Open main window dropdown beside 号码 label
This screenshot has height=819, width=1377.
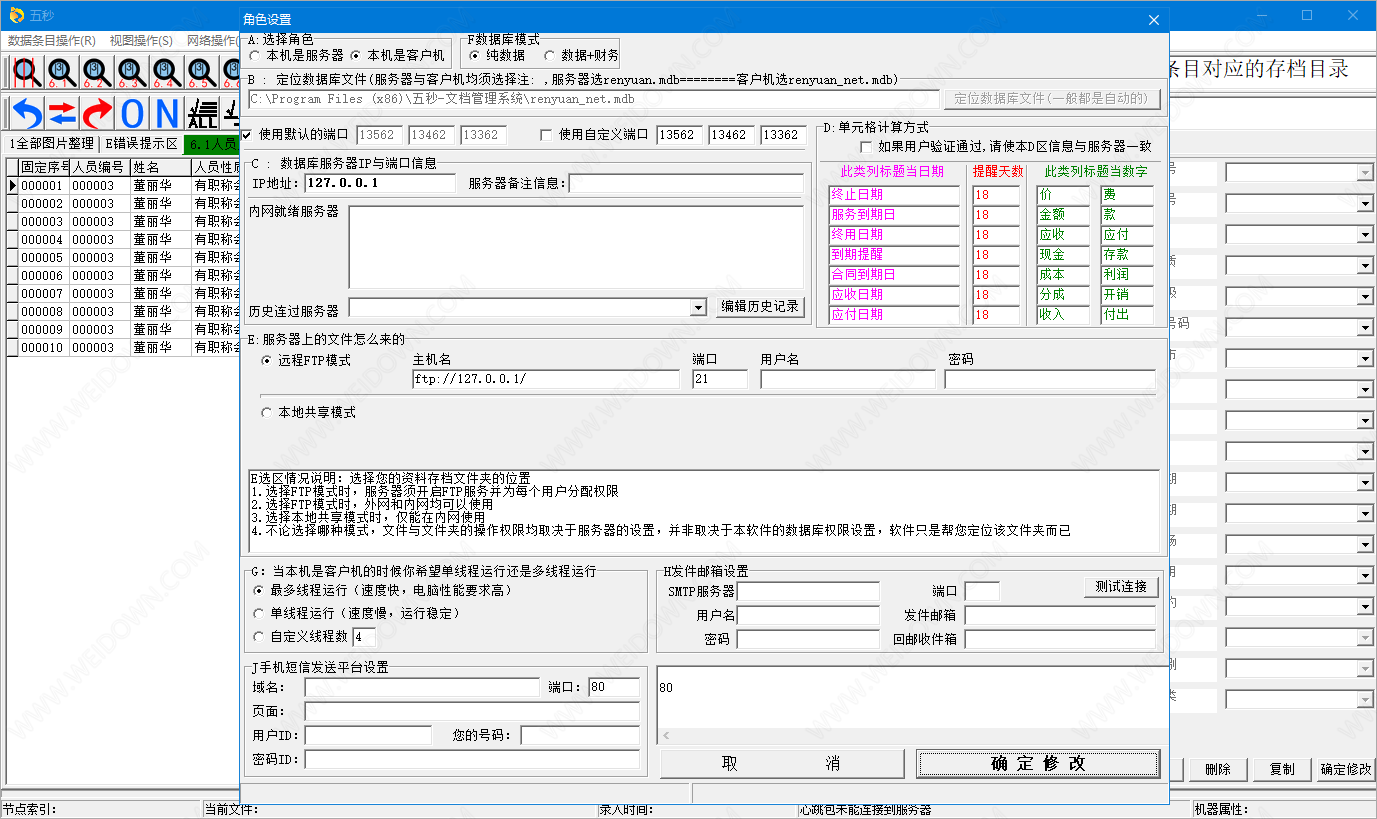click(x=1365, y=328)
